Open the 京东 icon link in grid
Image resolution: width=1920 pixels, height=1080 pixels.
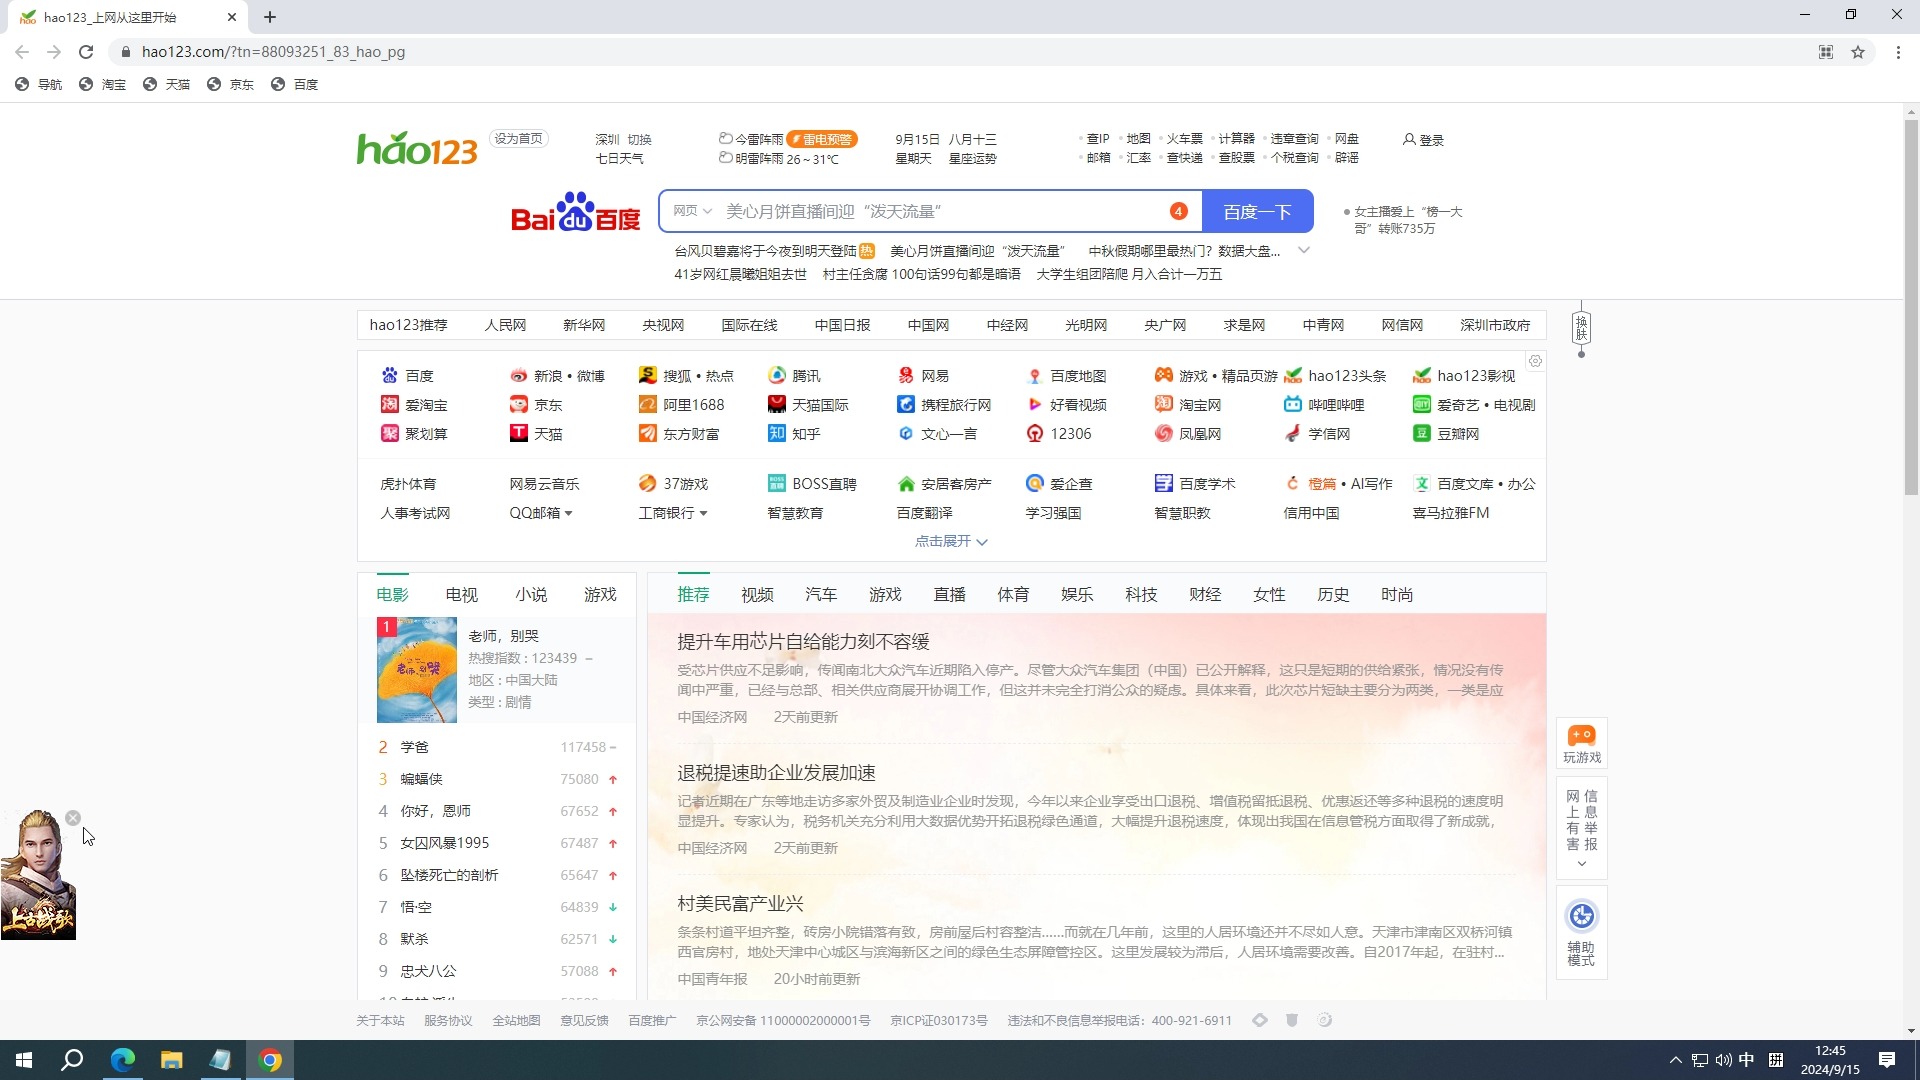coord(518,404)
